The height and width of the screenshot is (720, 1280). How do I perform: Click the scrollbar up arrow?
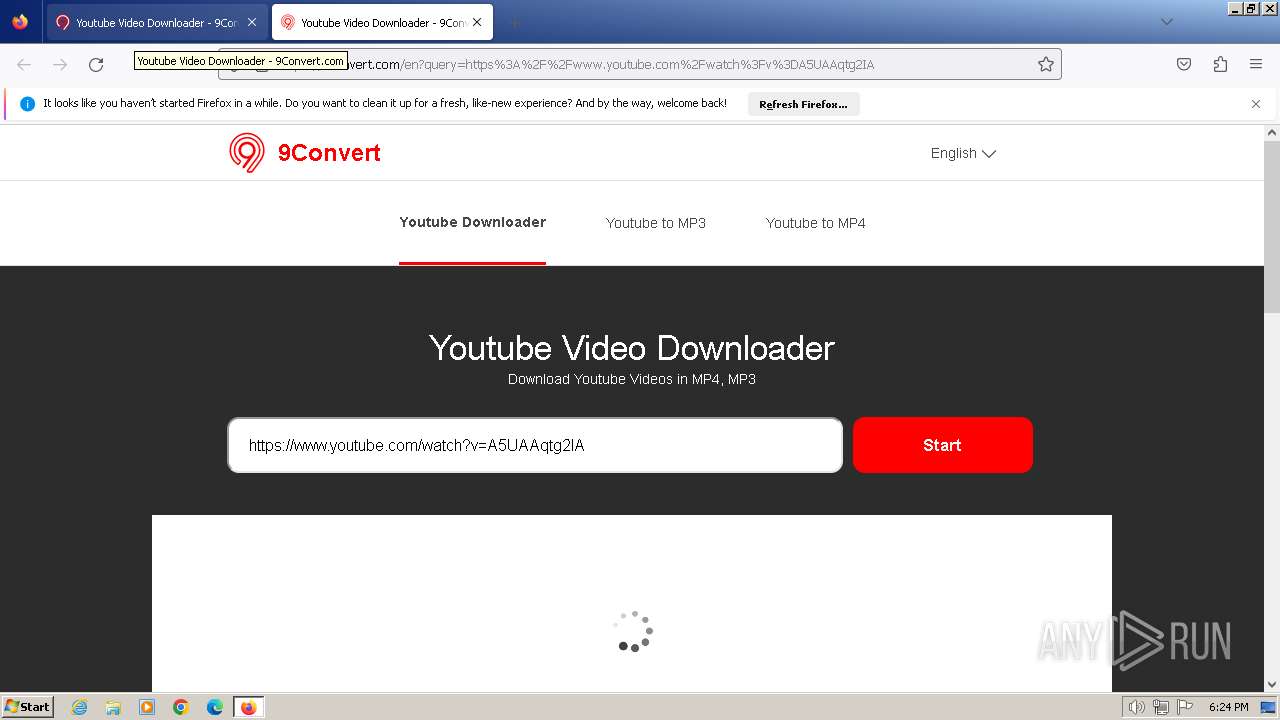(1272, 132)
